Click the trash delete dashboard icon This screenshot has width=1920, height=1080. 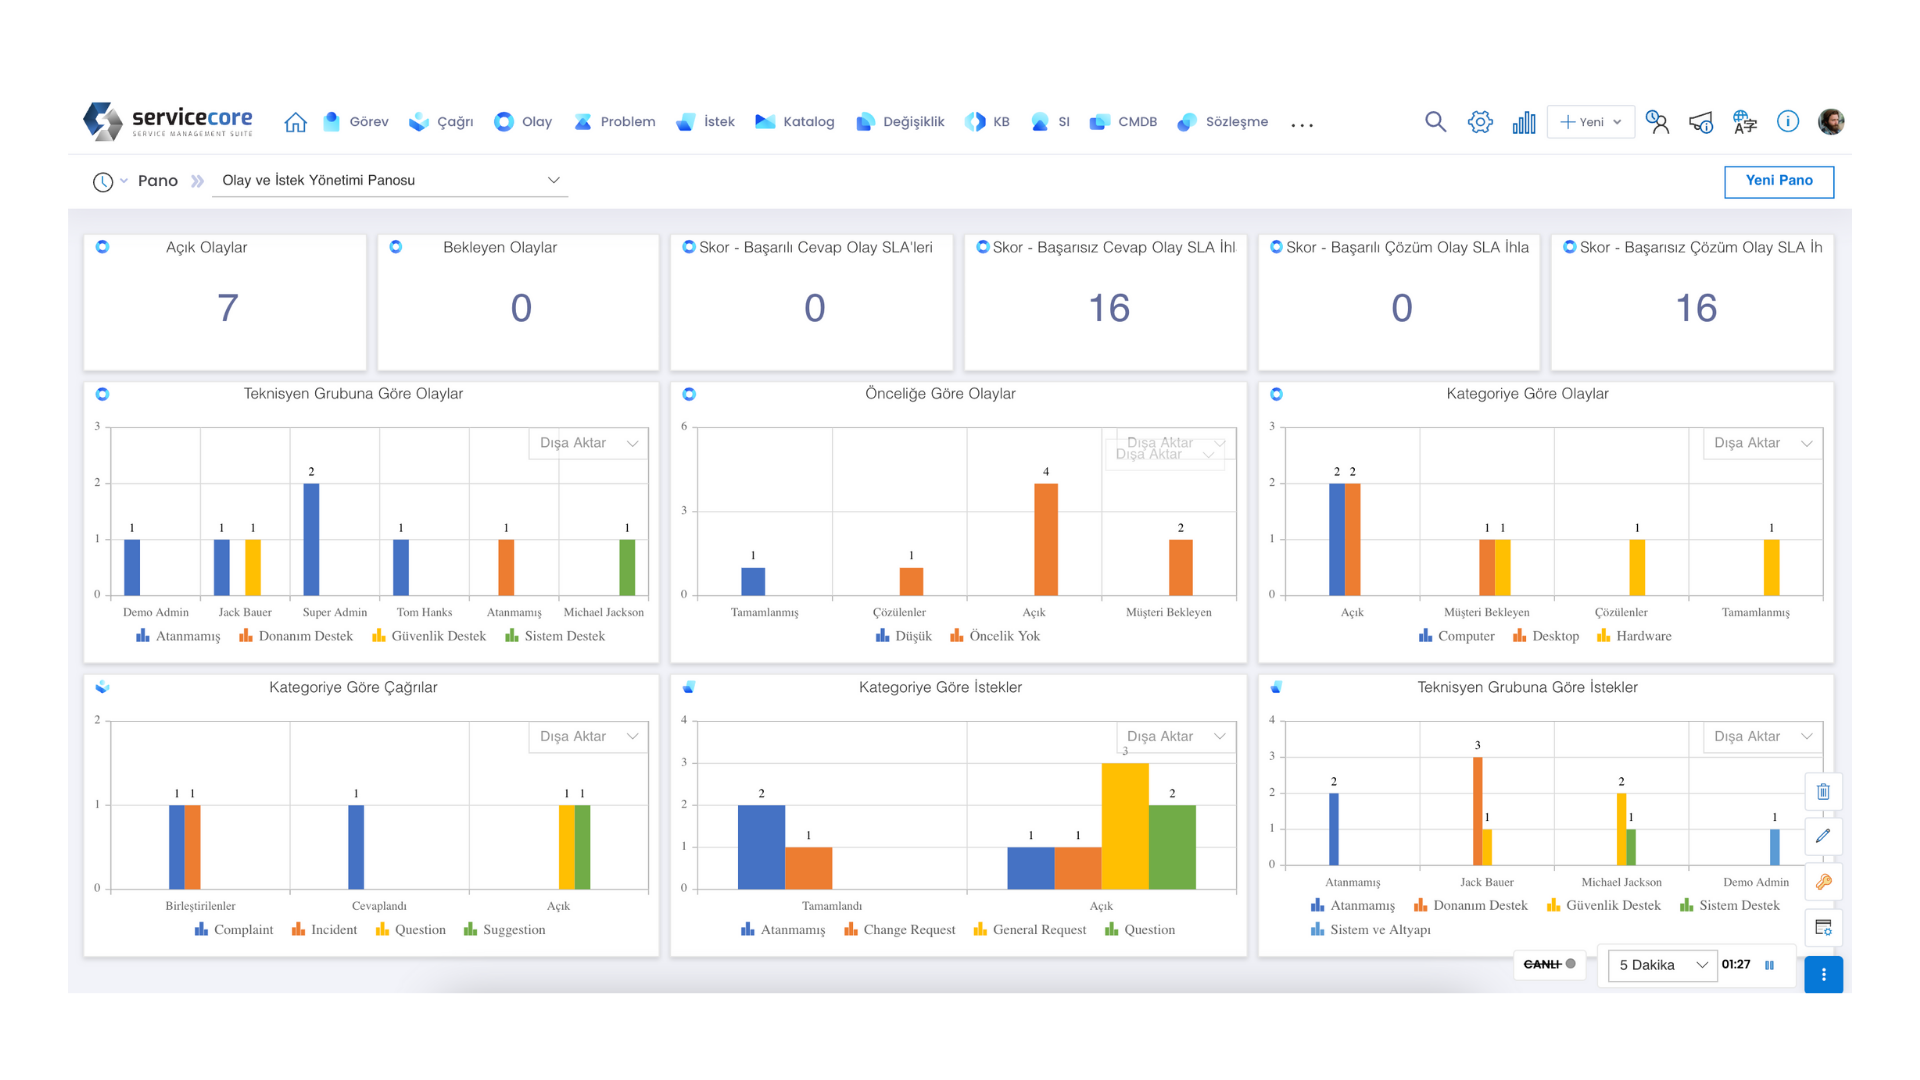click(x=1823, y=792)
